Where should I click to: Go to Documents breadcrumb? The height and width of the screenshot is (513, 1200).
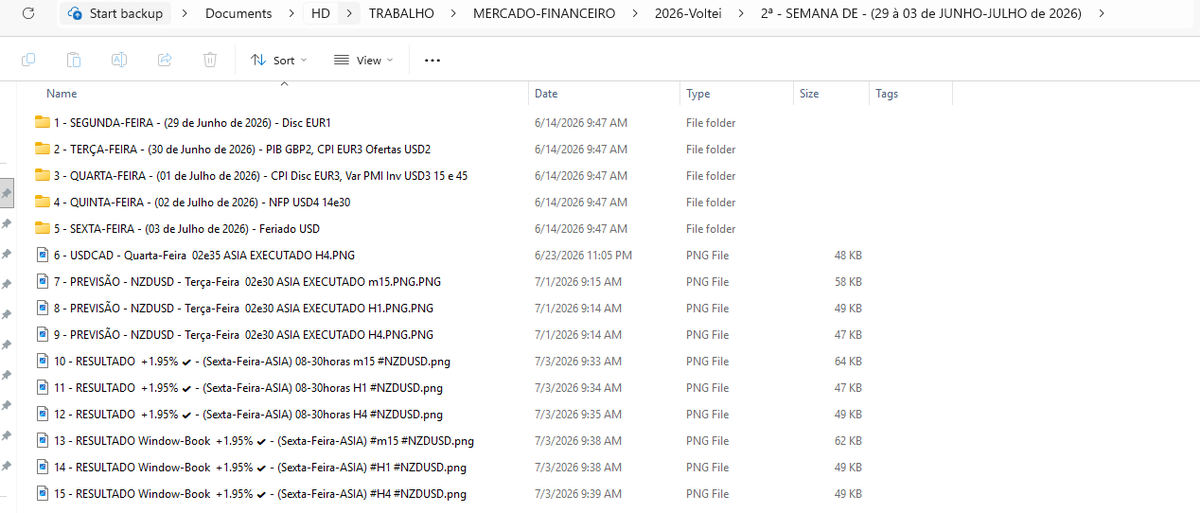click(238, 14)
